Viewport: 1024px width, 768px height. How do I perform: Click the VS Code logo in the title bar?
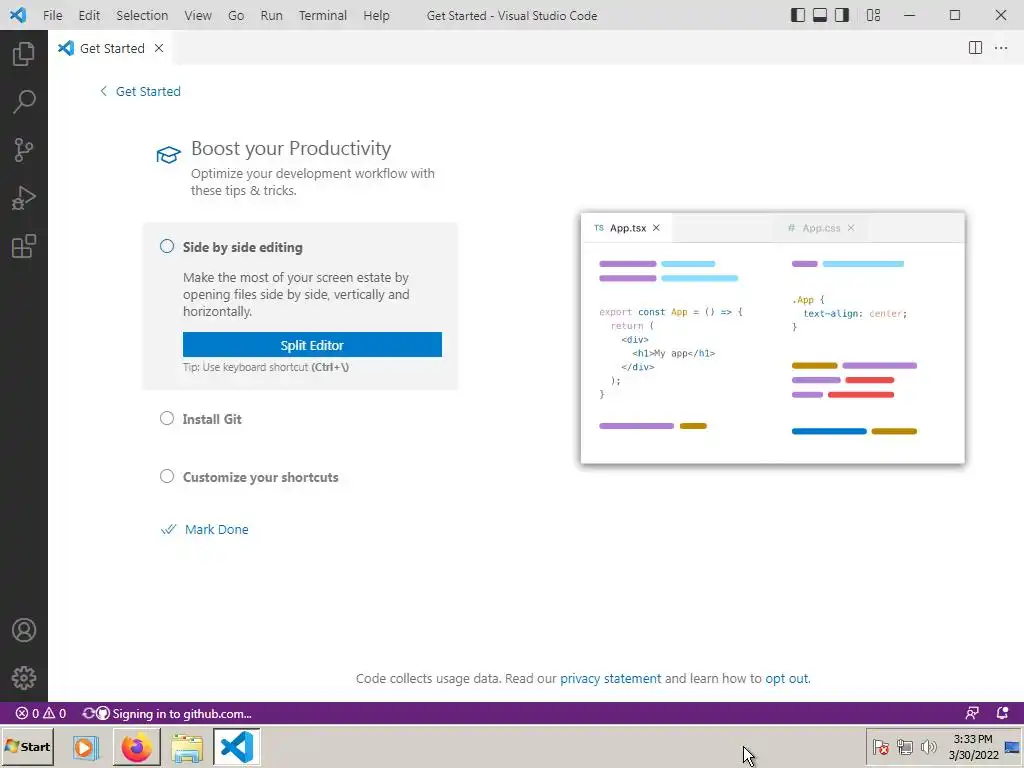[18, 14]
